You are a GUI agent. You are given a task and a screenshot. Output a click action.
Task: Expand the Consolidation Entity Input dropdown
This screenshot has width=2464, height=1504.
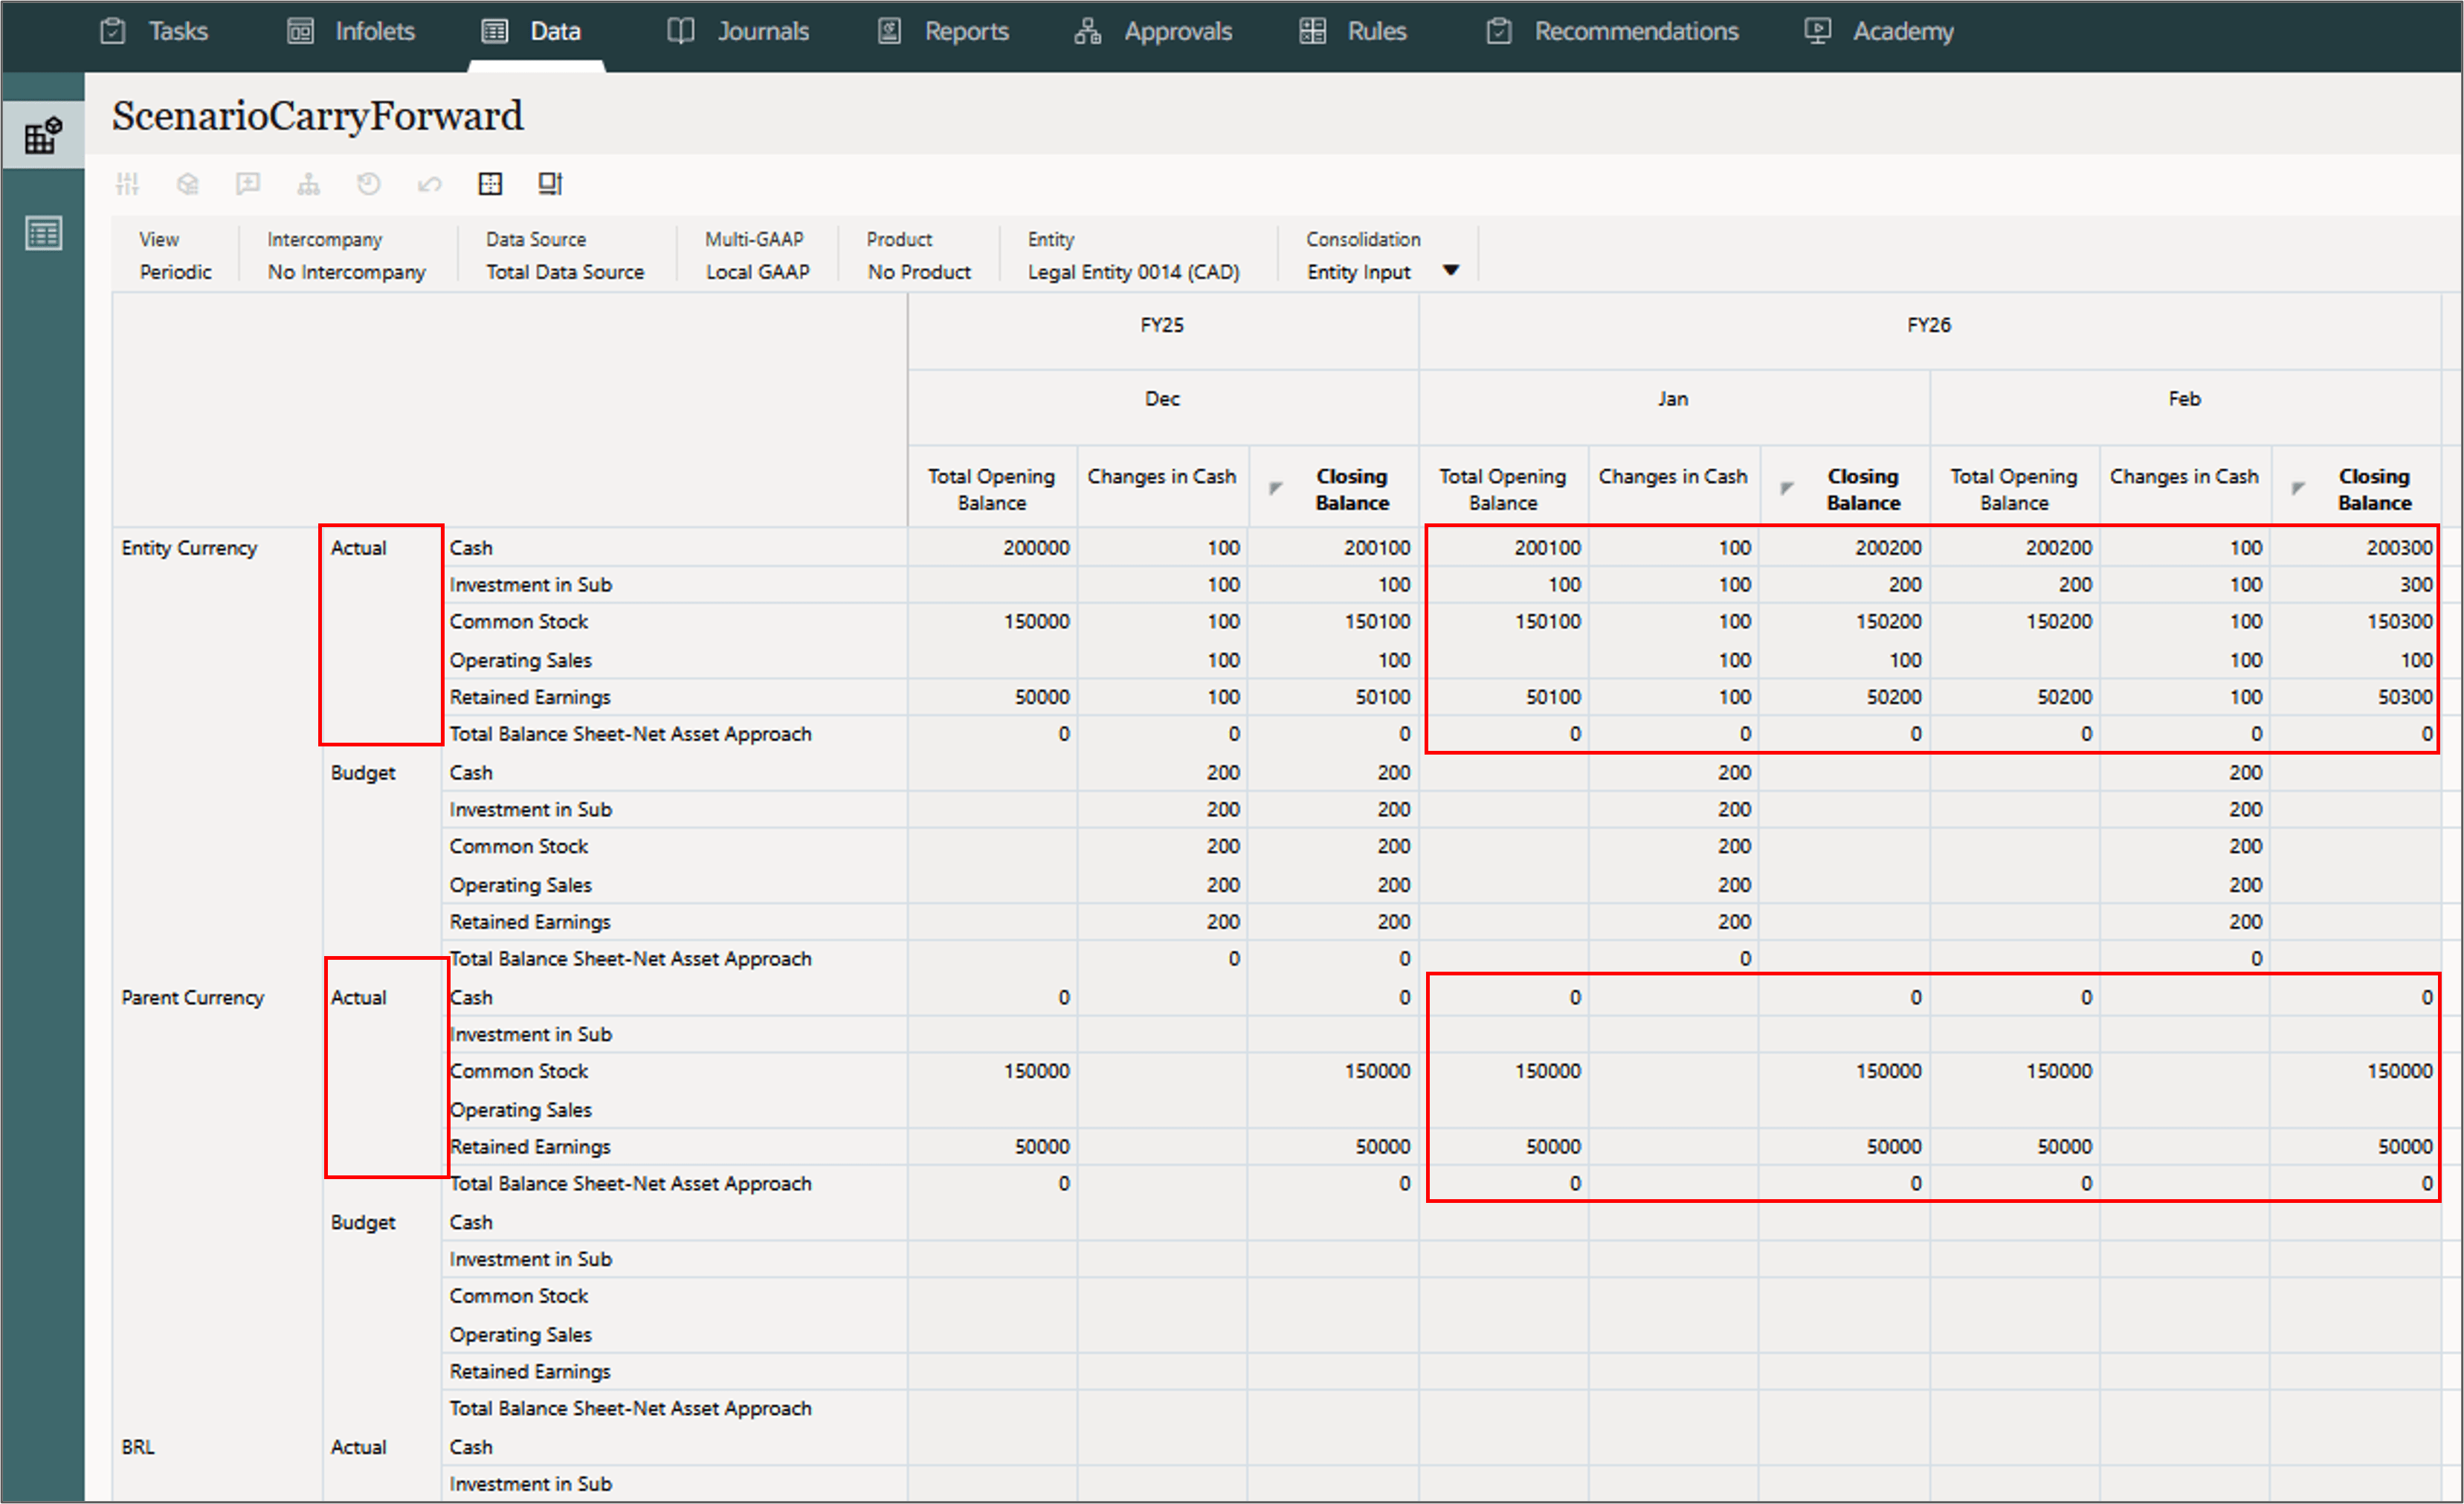coord(1450,271)
